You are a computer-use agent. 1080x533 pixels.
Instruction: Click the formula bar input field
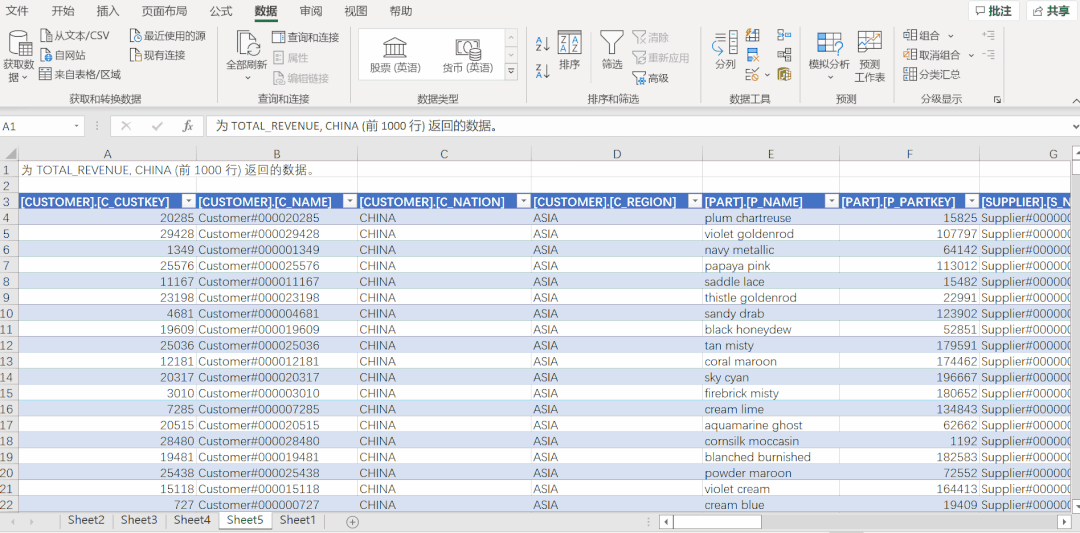(640, 126)
